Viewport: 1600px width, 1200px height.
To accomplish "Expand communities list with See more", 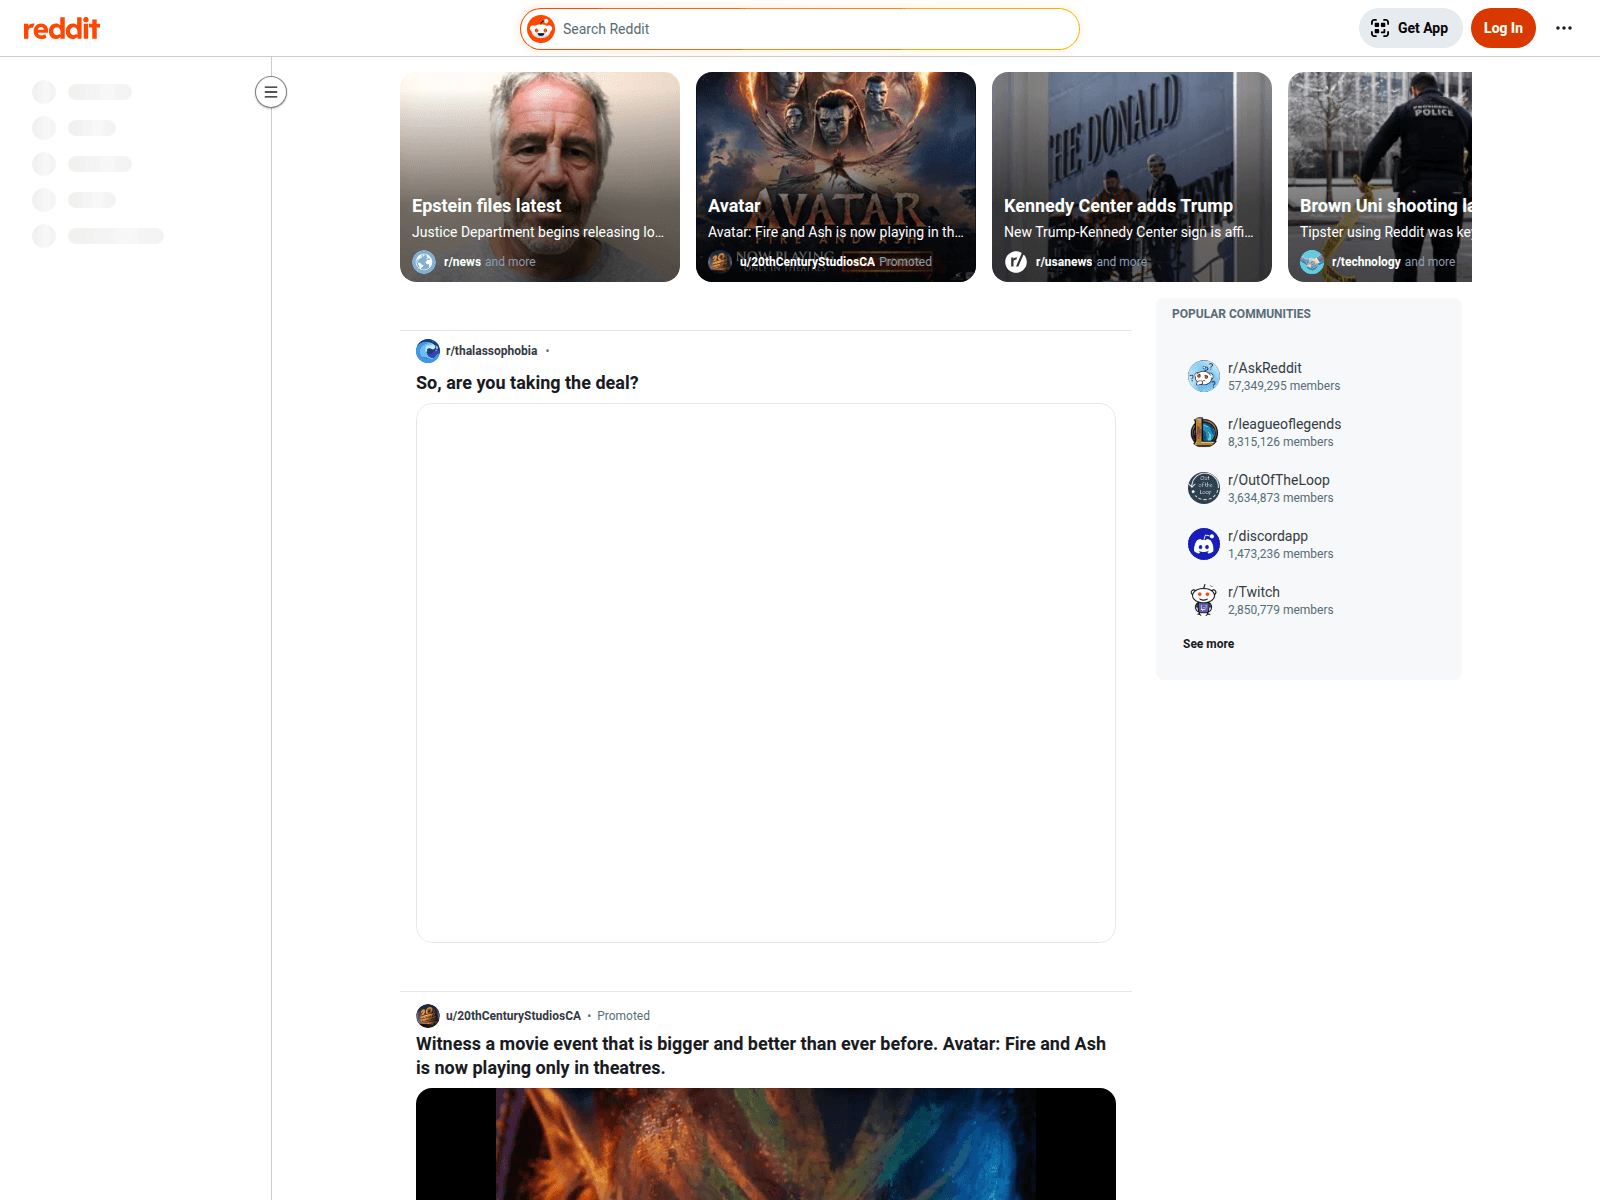I will [1208, 644].
